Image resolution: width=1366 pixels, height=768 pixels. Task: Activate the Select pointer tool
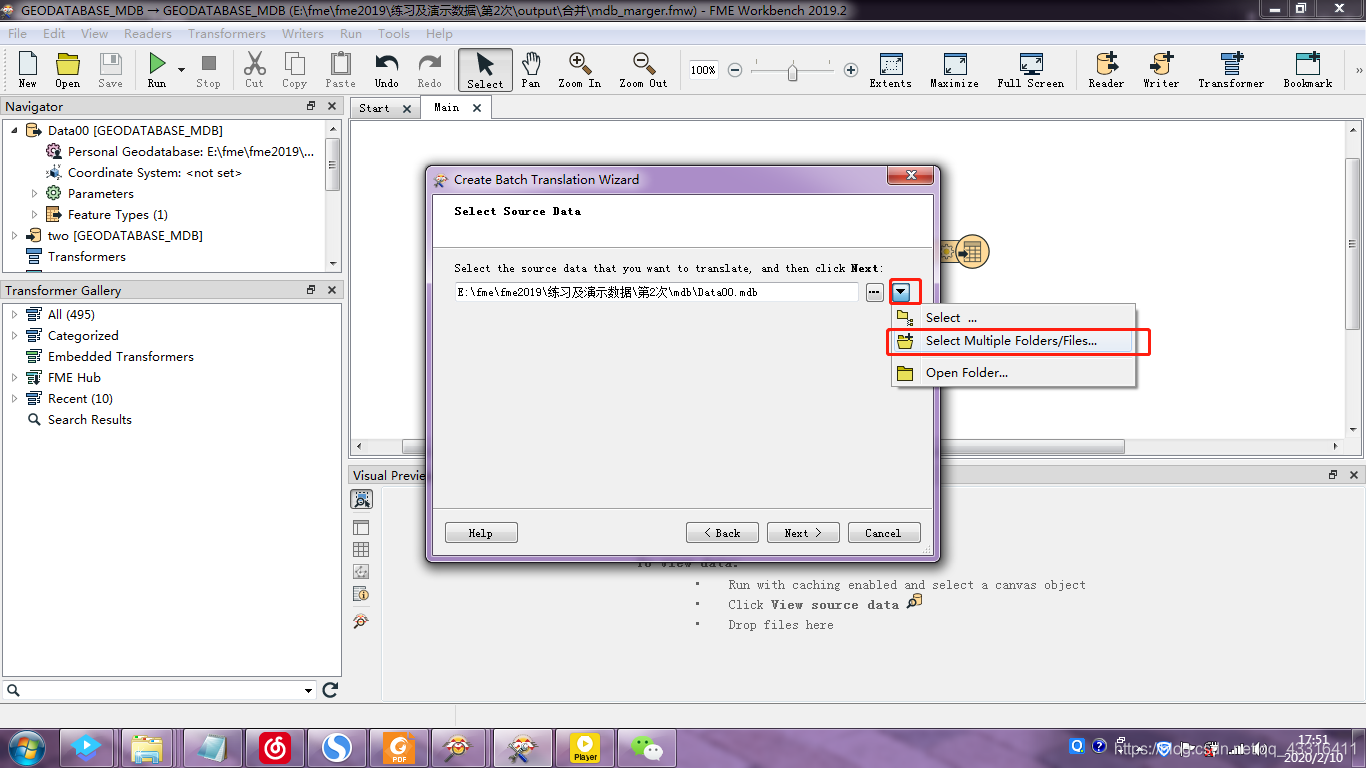[485, 70]
